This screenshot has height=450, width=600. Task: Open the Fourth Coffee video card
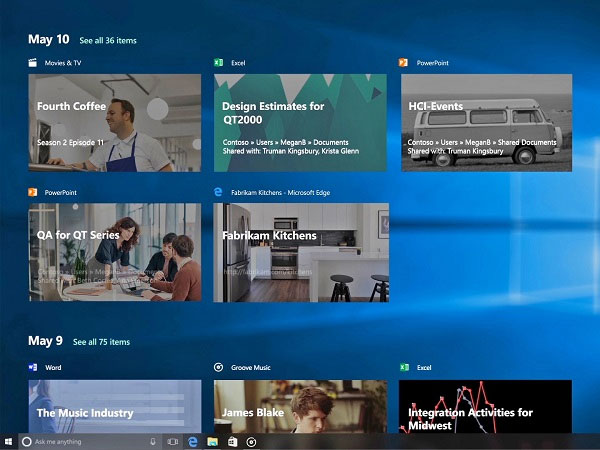115,123
